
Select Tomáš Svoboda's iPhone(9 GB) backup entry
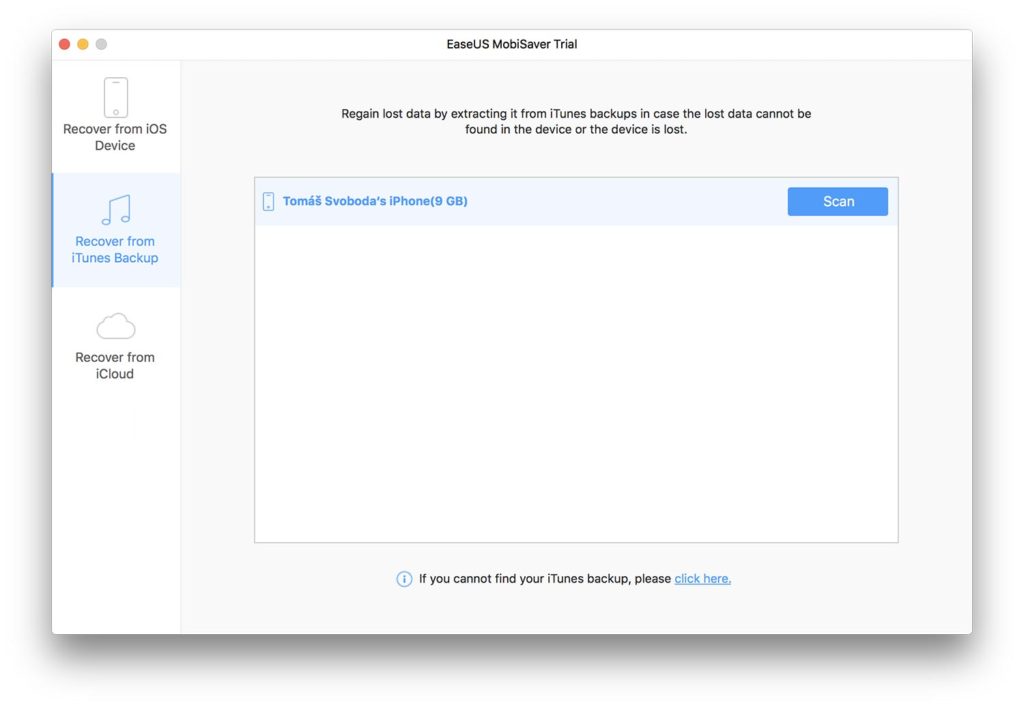click(575, 201)
